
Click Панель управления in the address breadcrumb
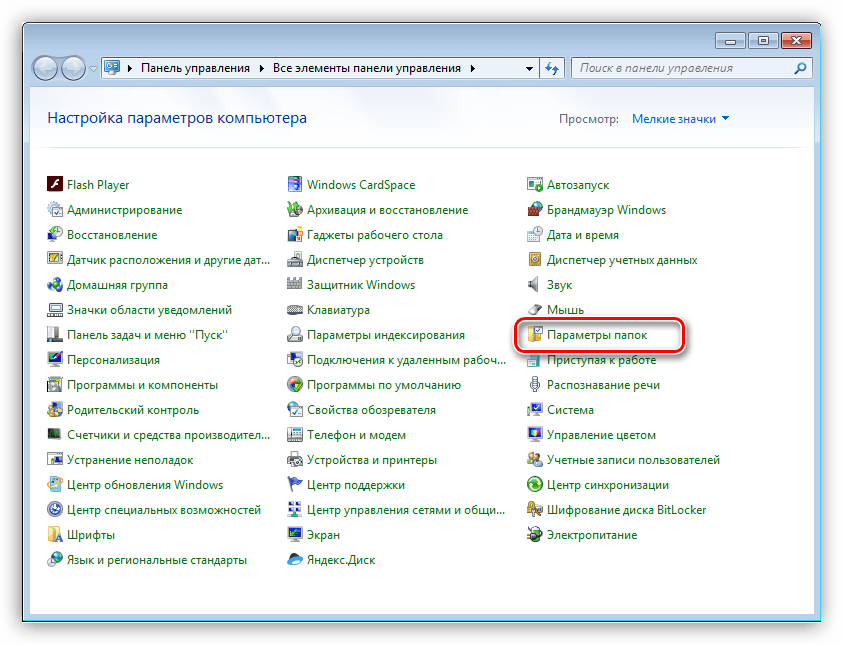(x=195, y=69)
